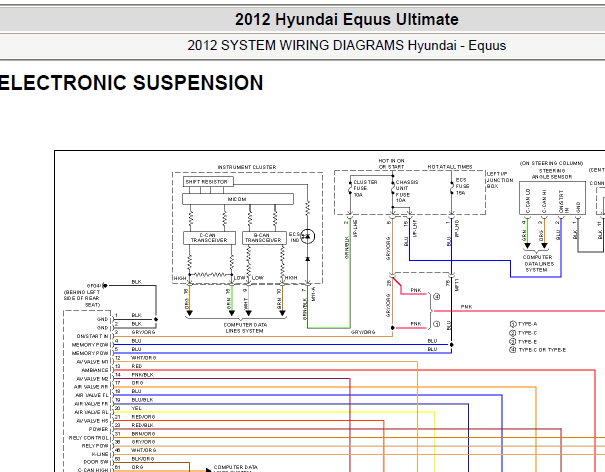Click the "AIR VALVE FL" pin label
This screenshot has width=605, height=472.
(92, 395)
